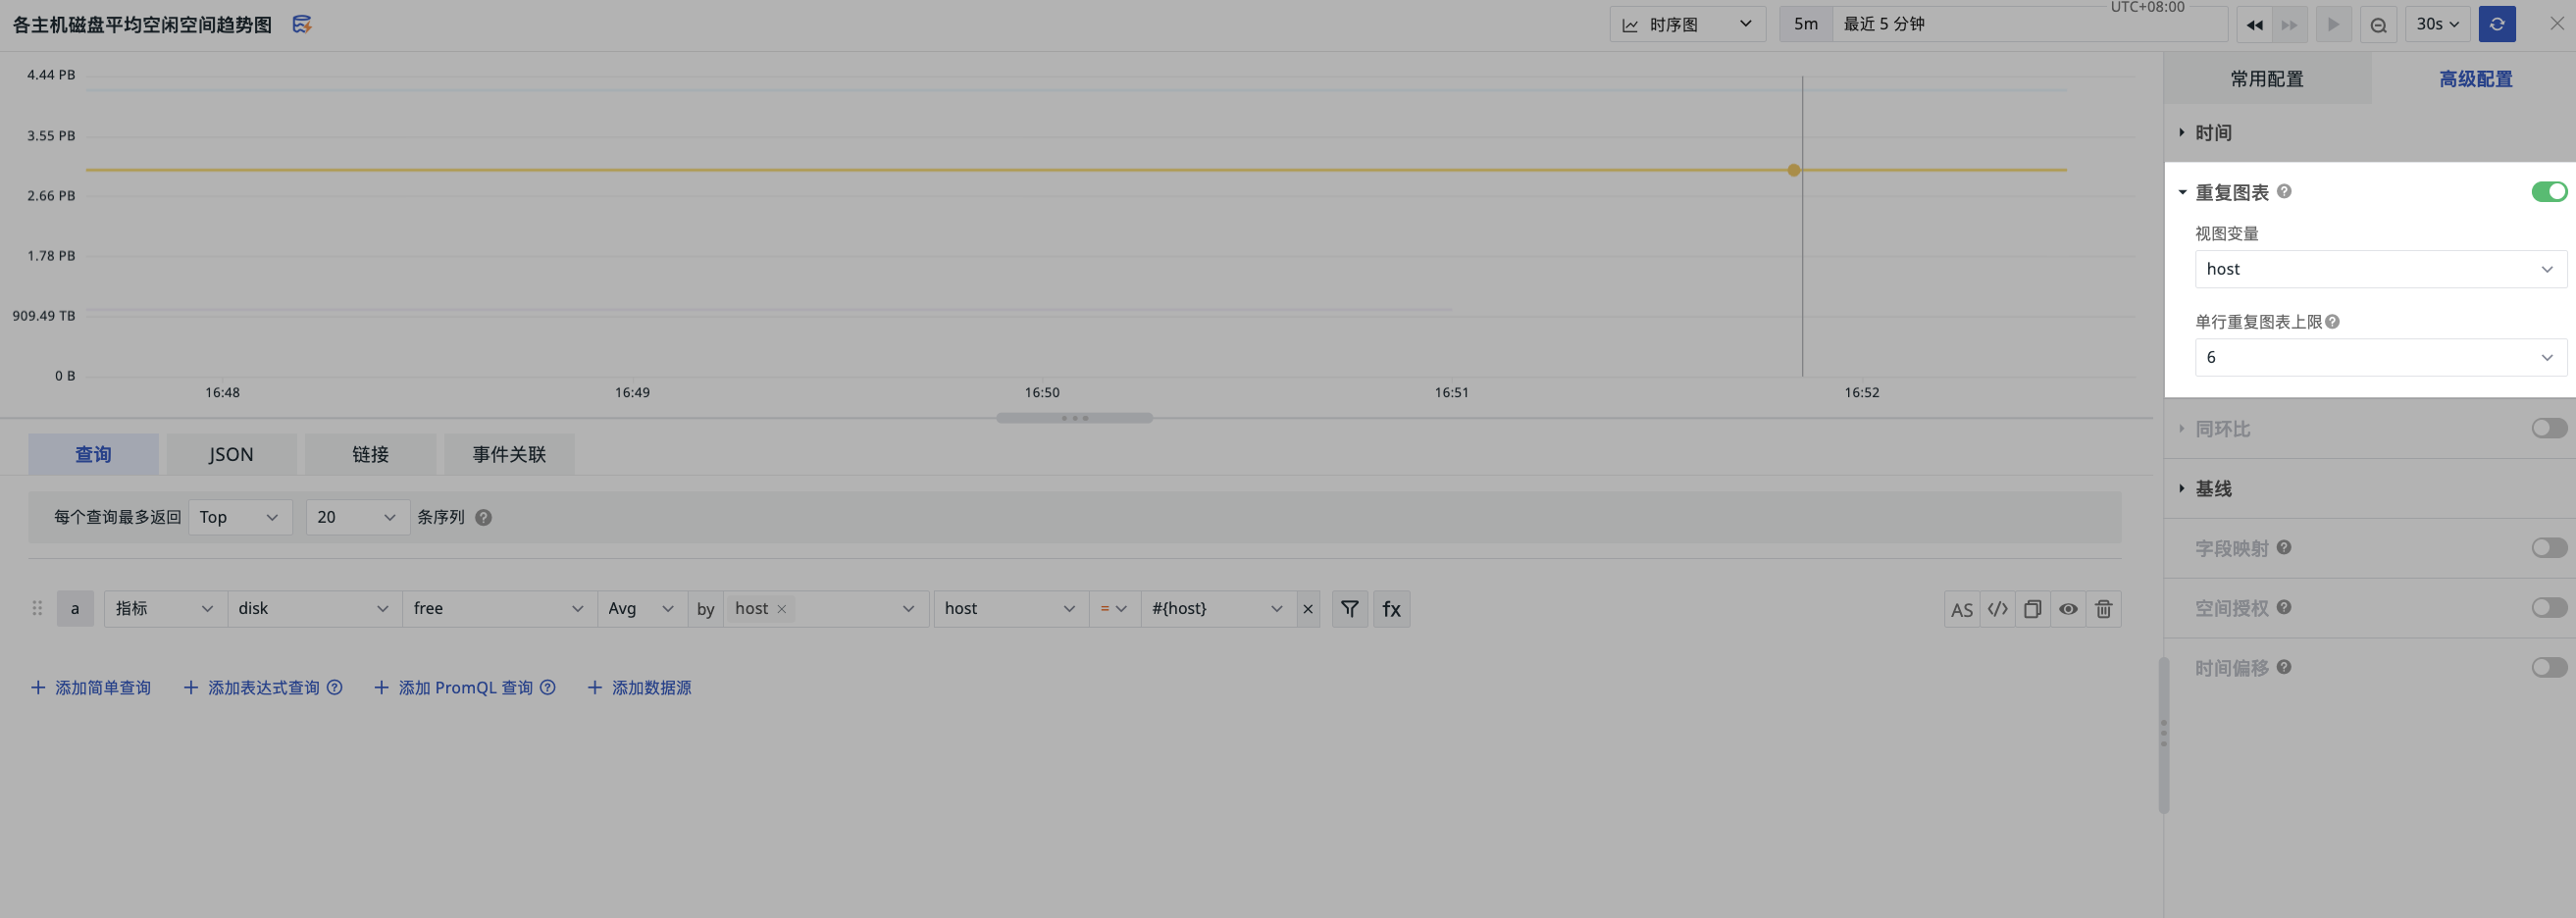Click the AS alias icon
The height and width of the screenshot is (918, 2576).
click(1961, 609)
